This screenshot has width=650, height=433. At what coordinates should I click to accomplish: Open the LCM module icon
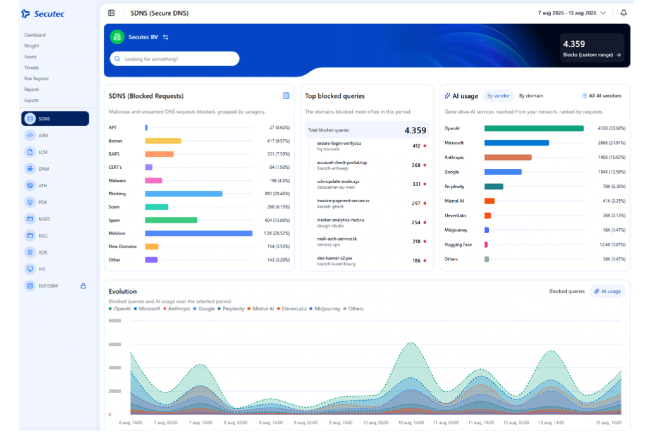30,152
